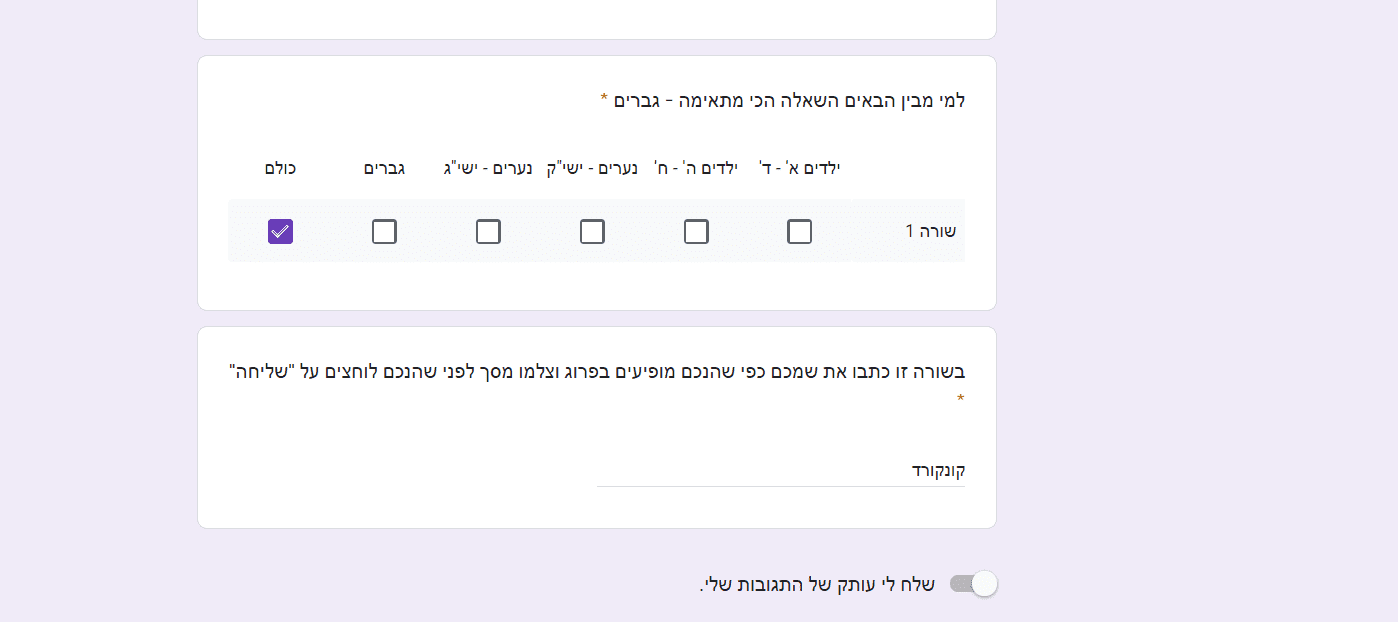Click the "נערים - ישי"ק" column label
Screen dimensions: 1398x622
[x=592, y=168]
